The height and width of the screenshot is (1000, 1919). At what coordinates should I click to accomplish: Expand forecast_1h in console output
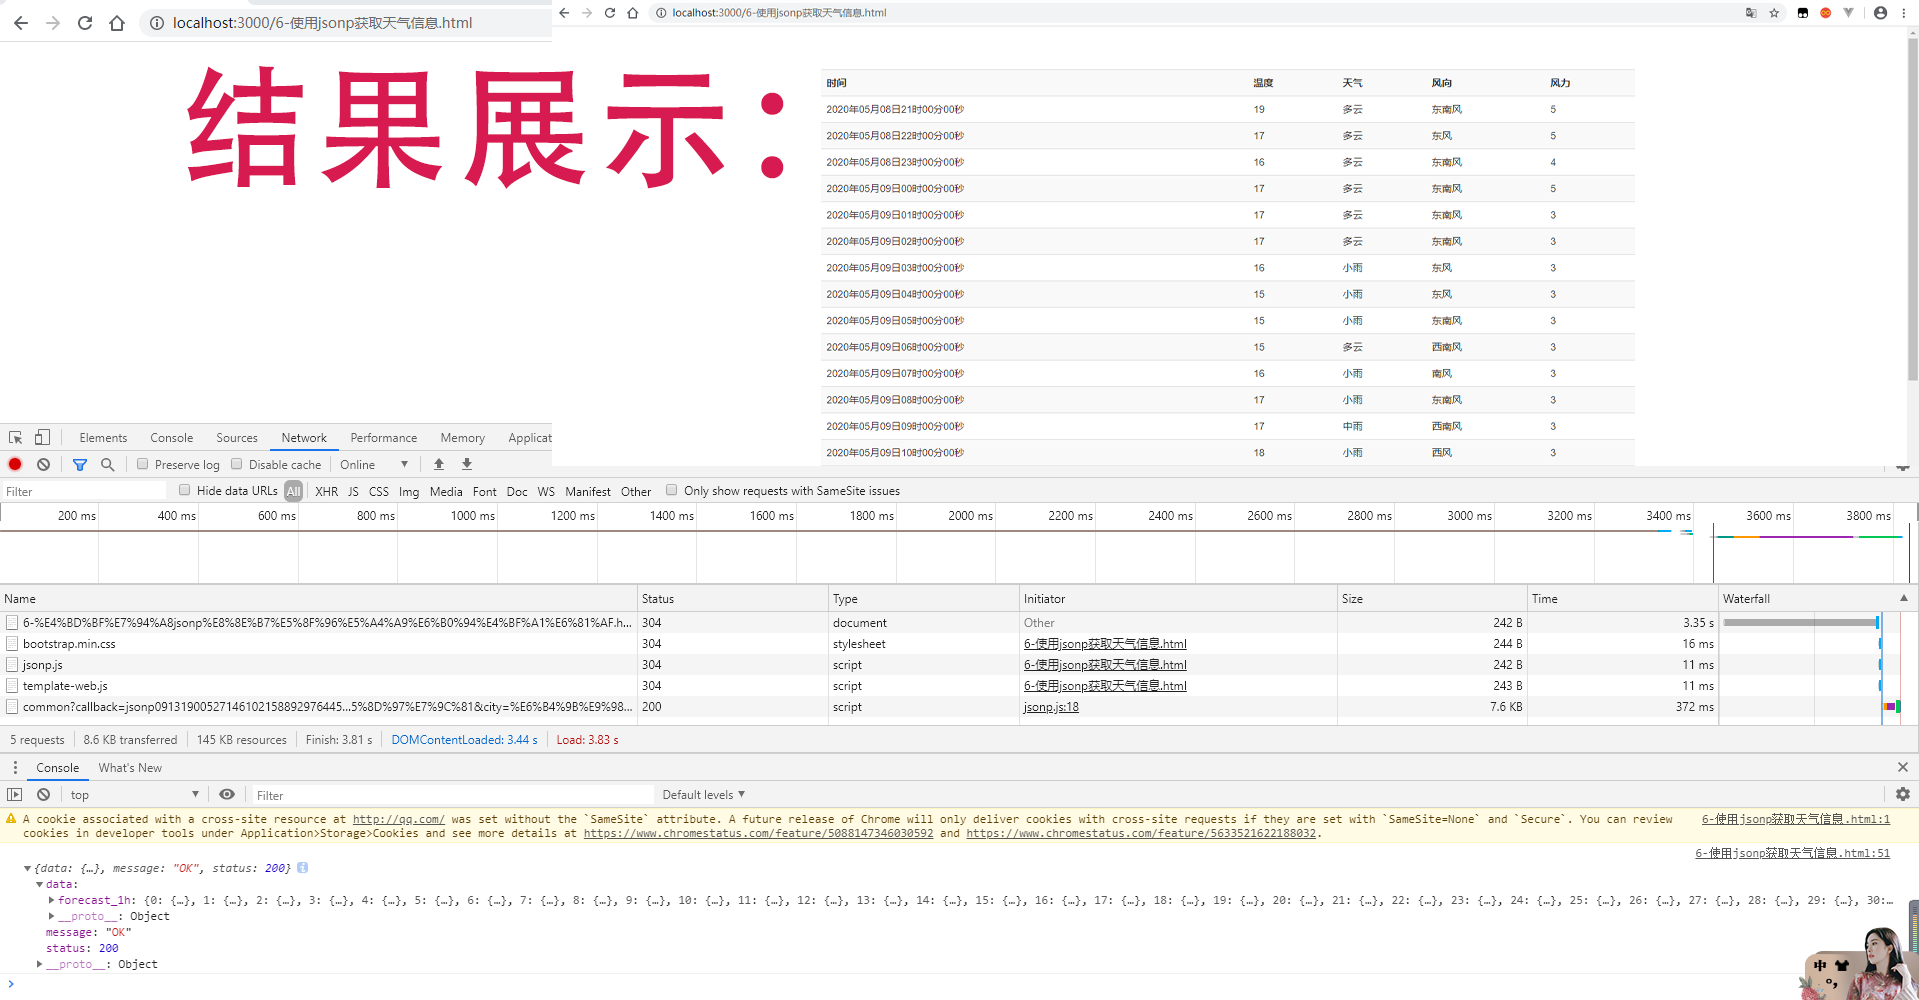[52, 900]
